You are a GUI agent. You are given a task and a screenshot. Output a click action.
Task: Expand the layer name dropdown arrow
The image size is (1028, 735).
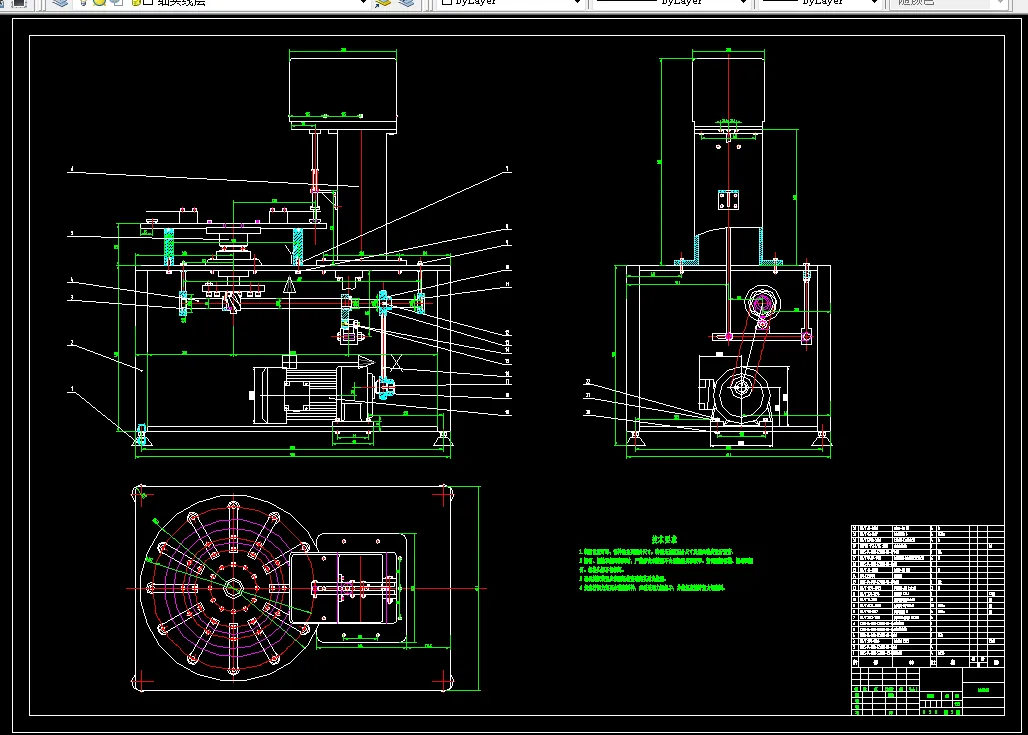(x=363, y=3)
